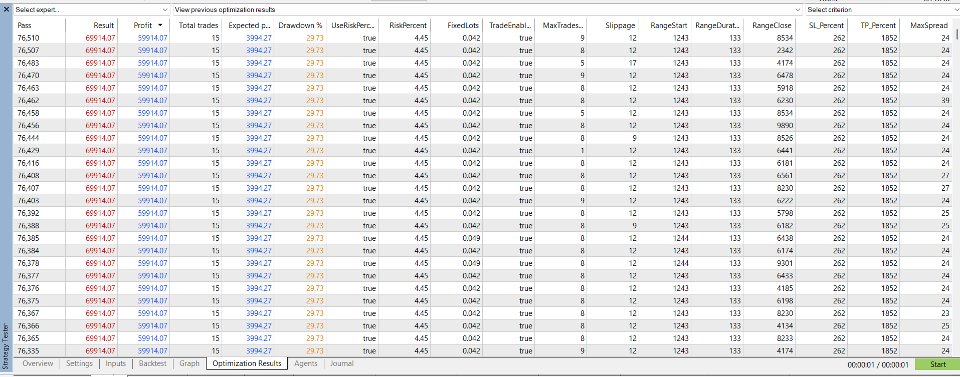Open the Journal tab
This screenshot has width=960, height=377.
342,364
